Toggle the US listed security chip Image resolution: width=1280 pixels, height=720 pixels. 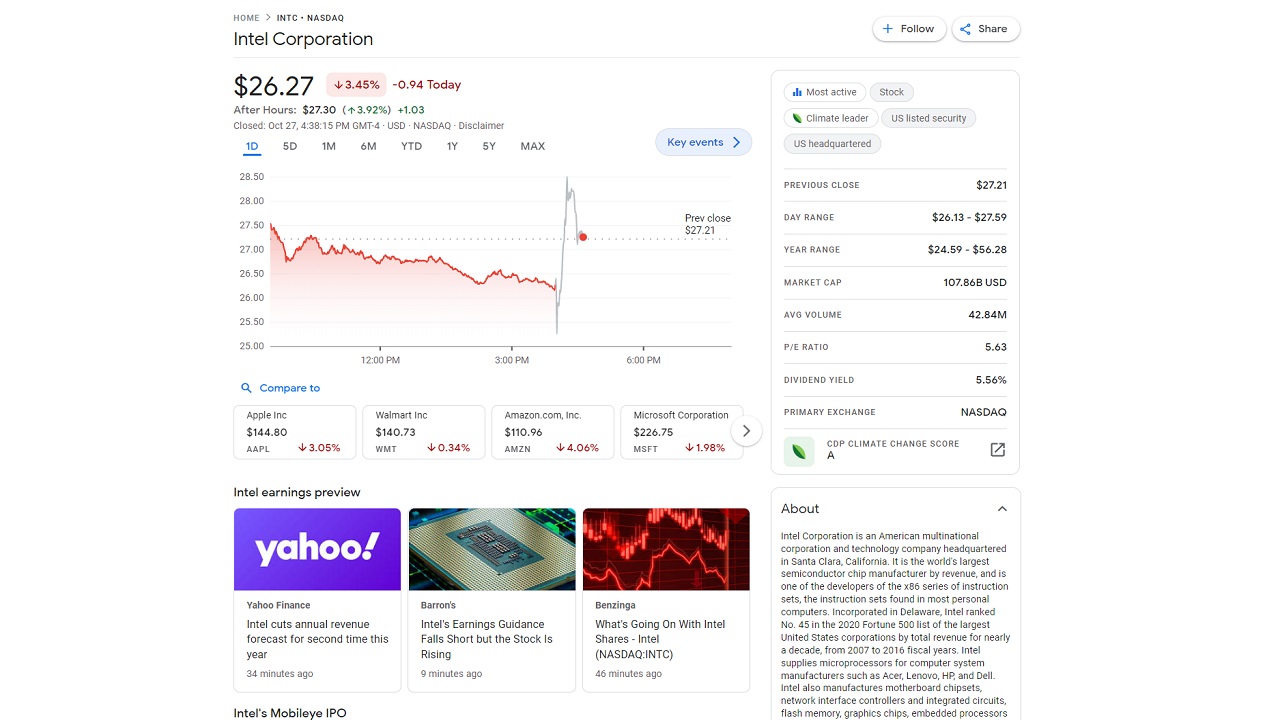pos(928,117)
